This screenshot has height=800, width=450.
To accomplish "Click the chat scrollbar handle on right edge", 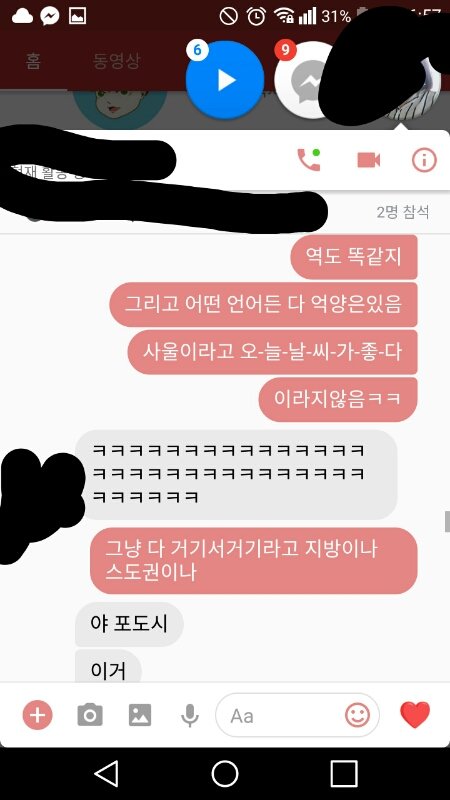I will pos(447,521).
